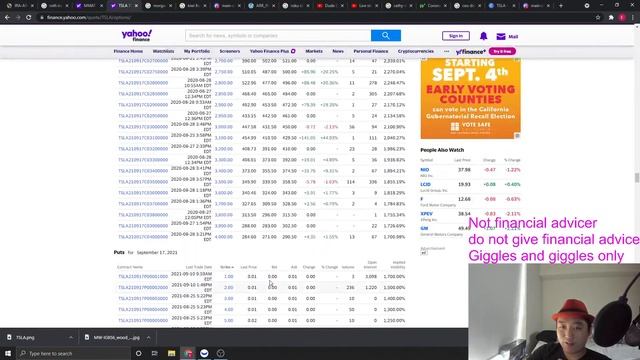
Task: Click the ad close icon
Action: click(517, 136)
